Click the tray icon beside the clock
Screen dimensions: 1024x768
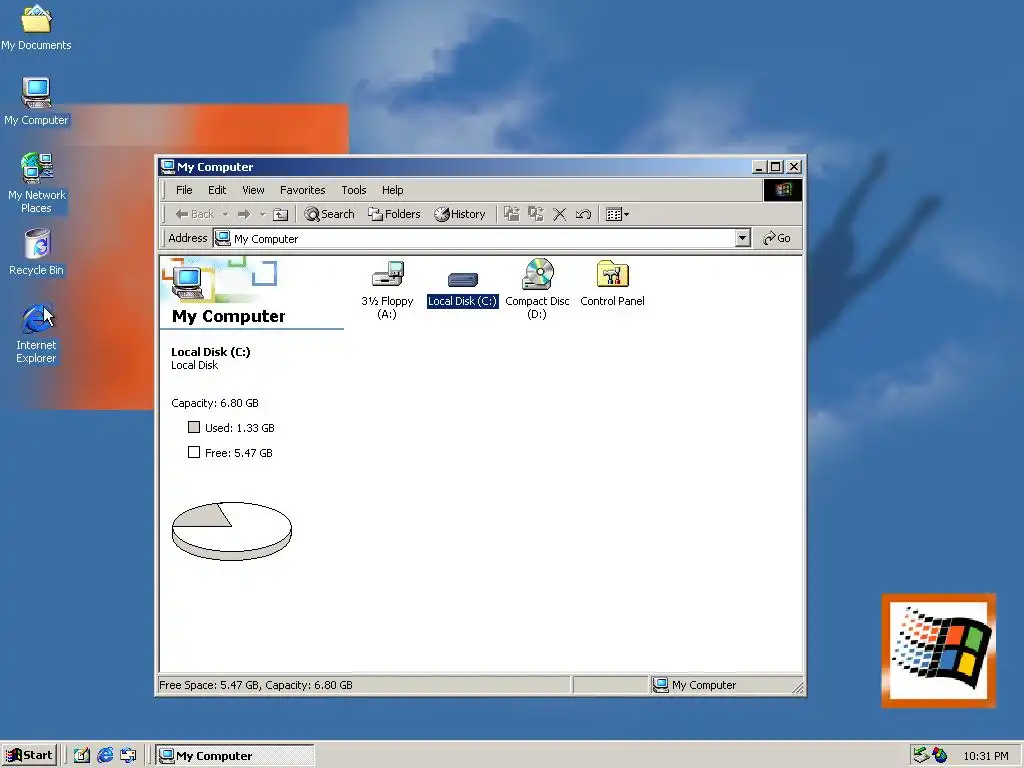[940, 756]
